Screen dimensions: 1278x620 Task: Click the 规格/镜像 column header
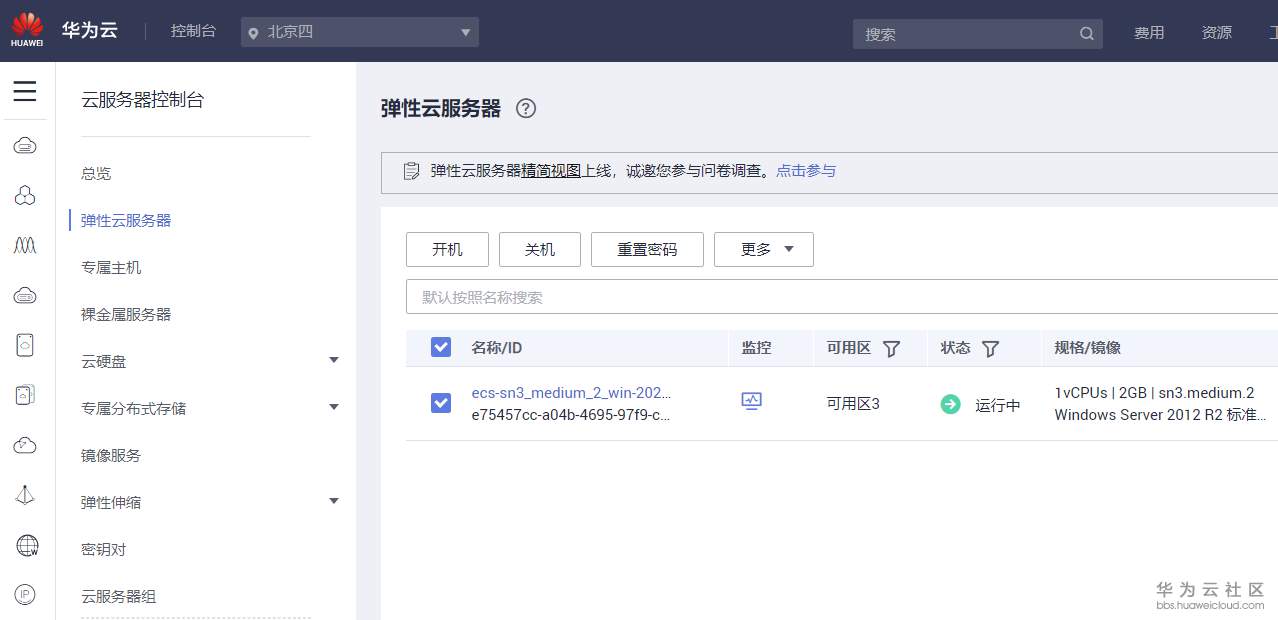tap(1088, 348)
